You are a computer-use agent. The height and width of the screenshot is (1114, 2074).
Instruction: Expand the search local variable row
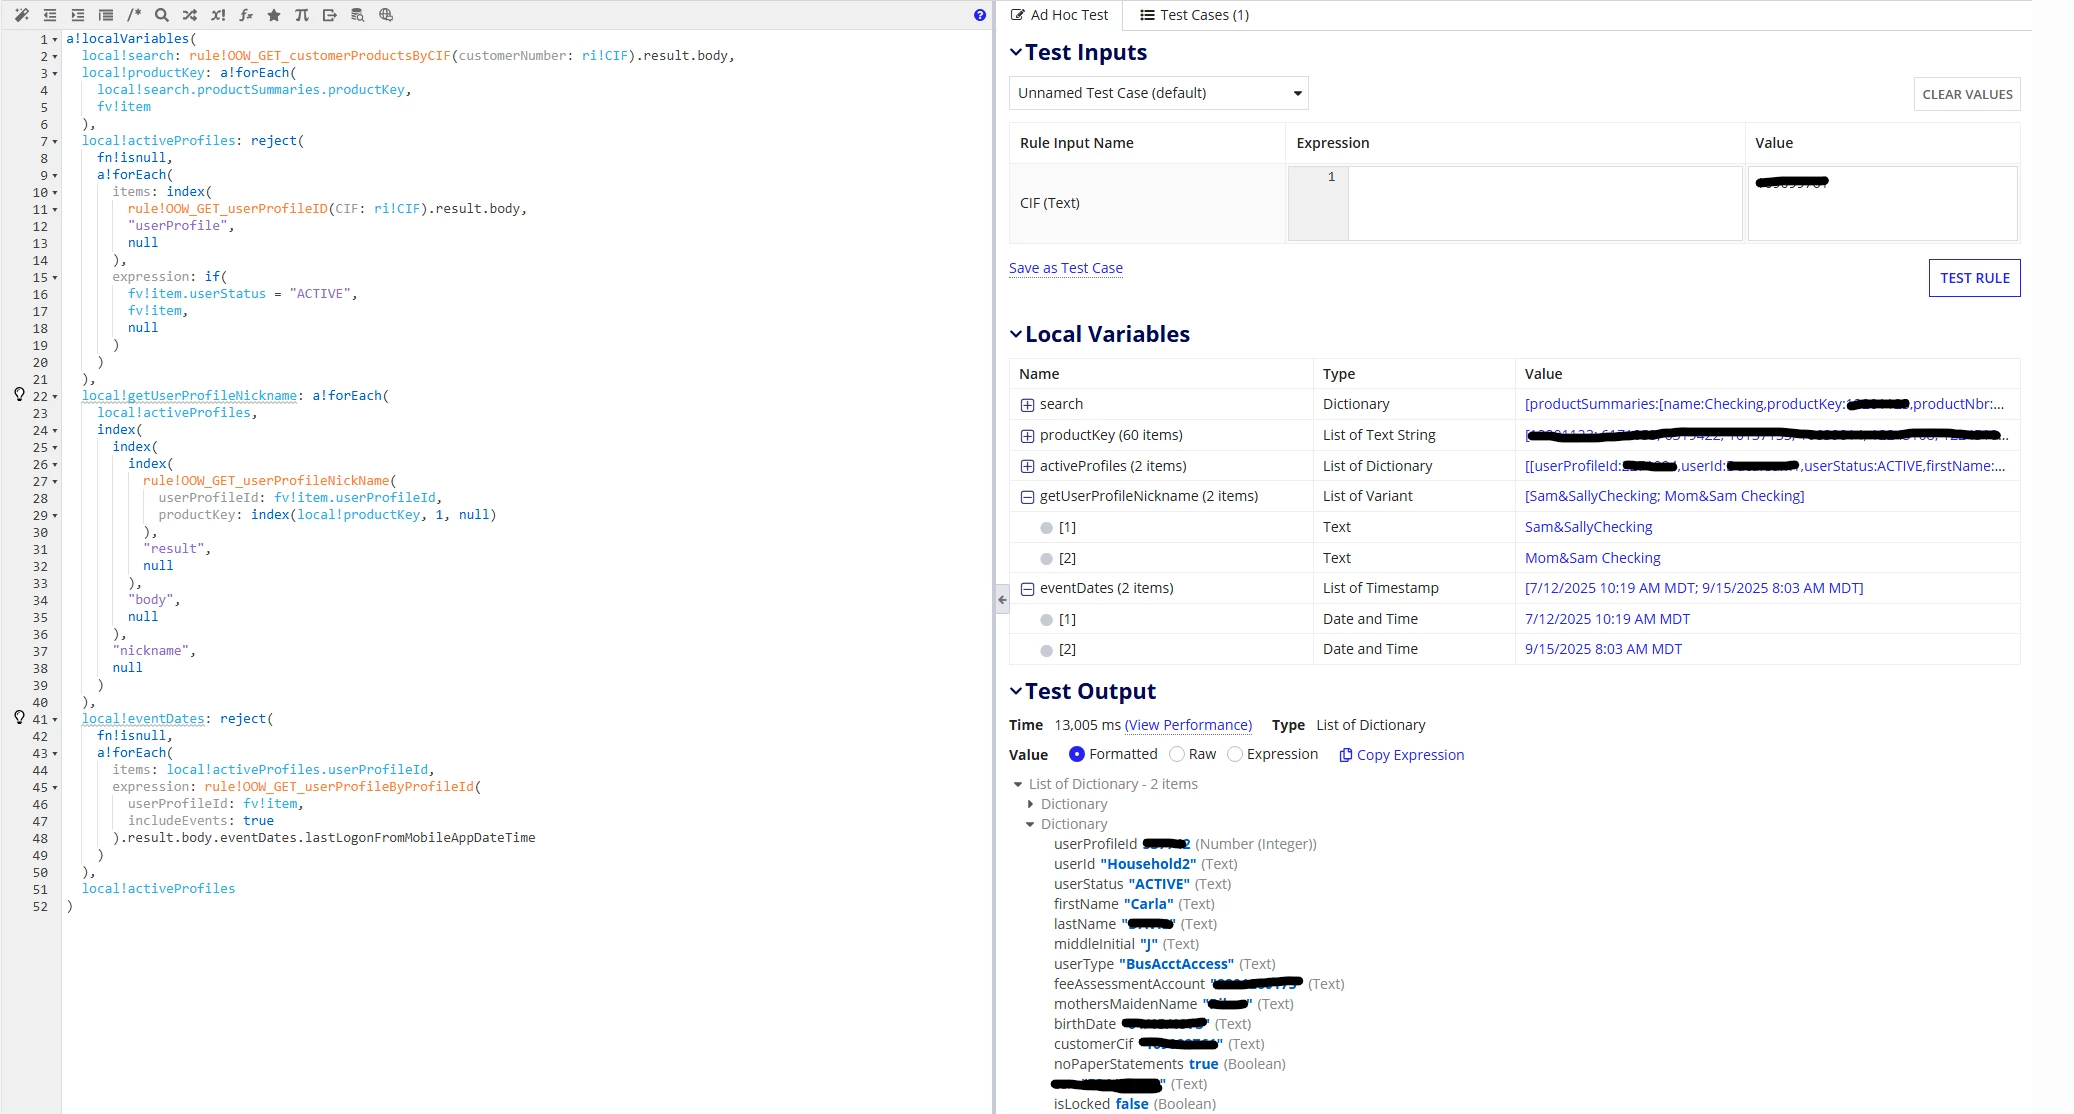click(x=1027, y=405)
